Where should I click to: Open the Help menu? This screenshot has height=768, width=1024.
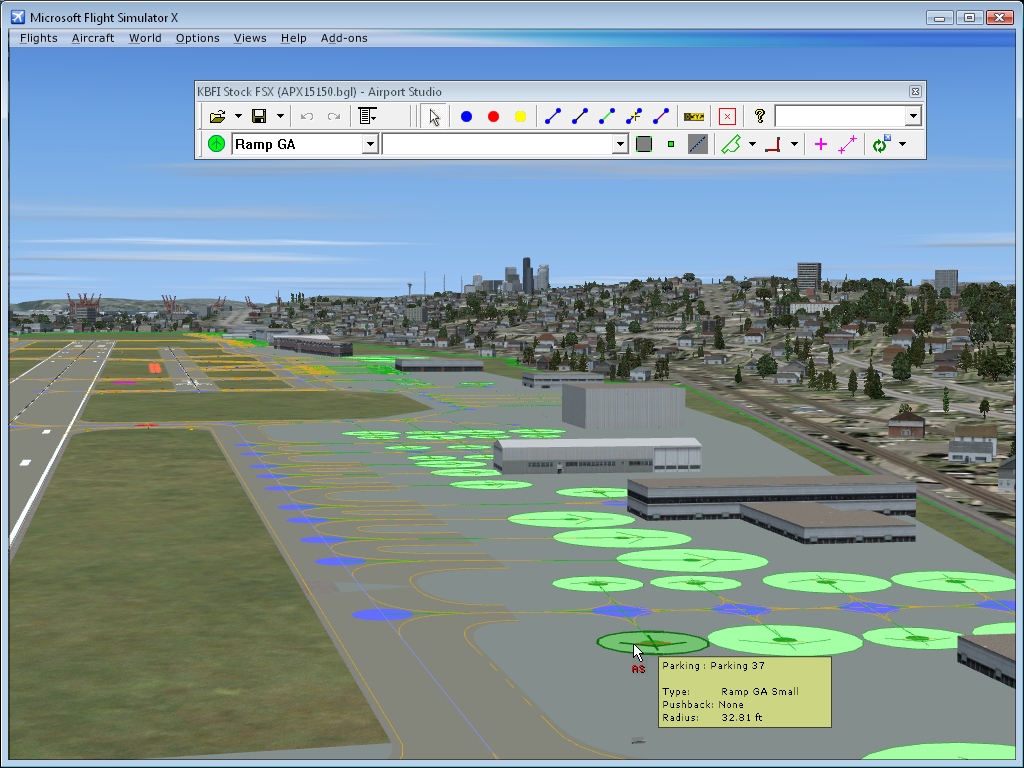pyautogui.click(x=293, y=38)
